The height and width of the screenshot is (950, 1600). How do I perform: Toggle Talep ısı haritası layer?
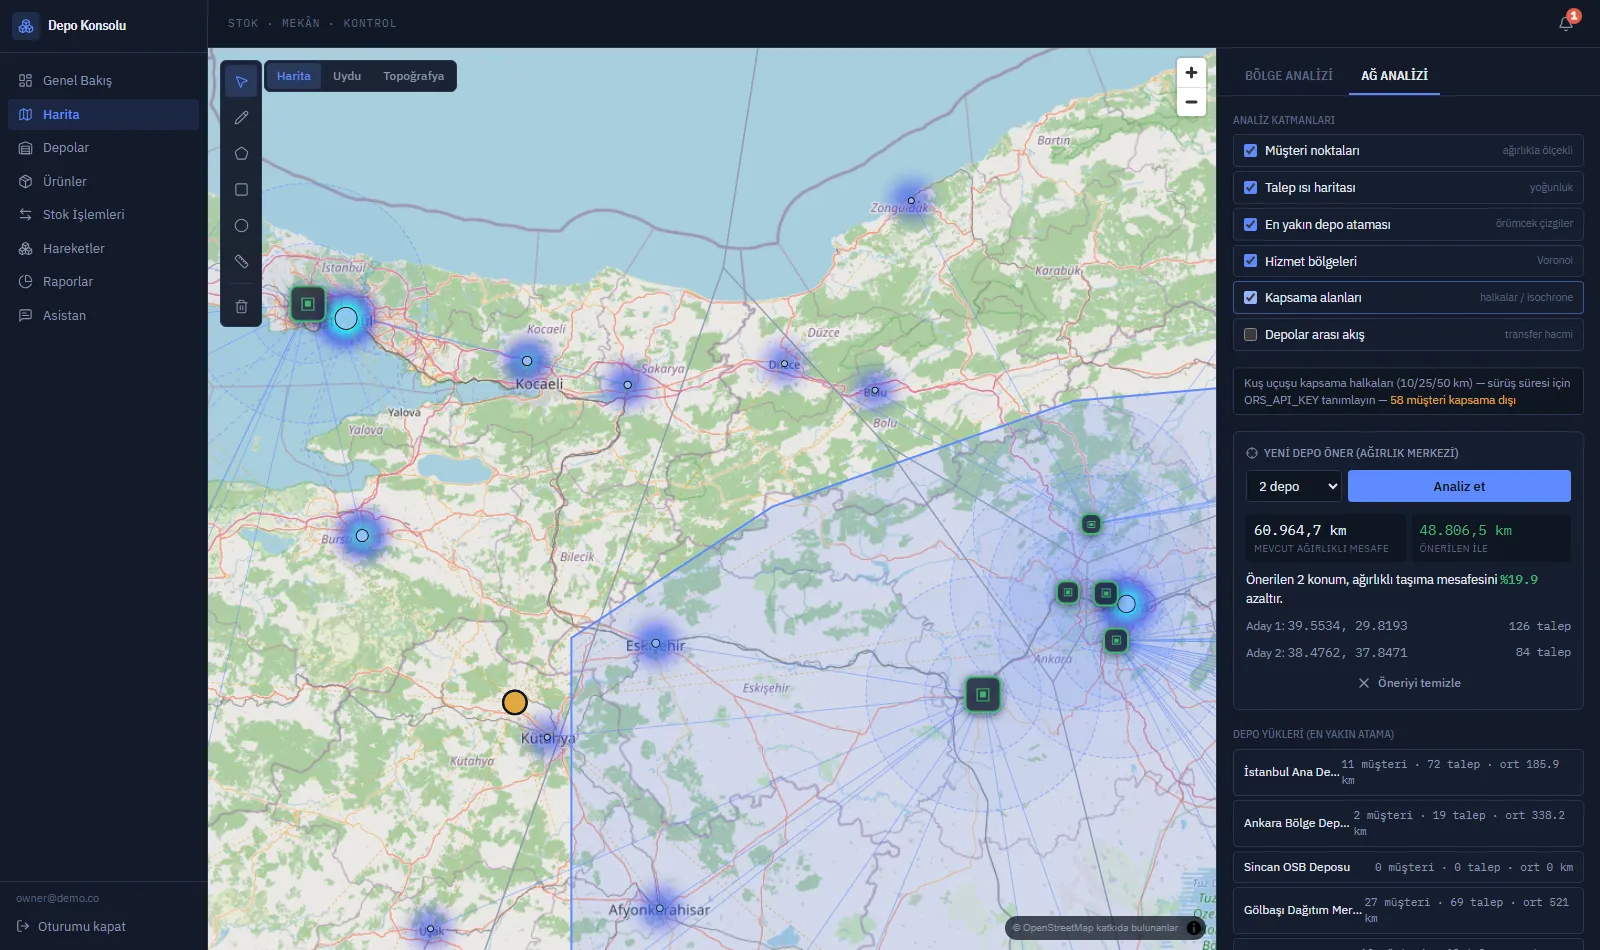point(1250,188)
